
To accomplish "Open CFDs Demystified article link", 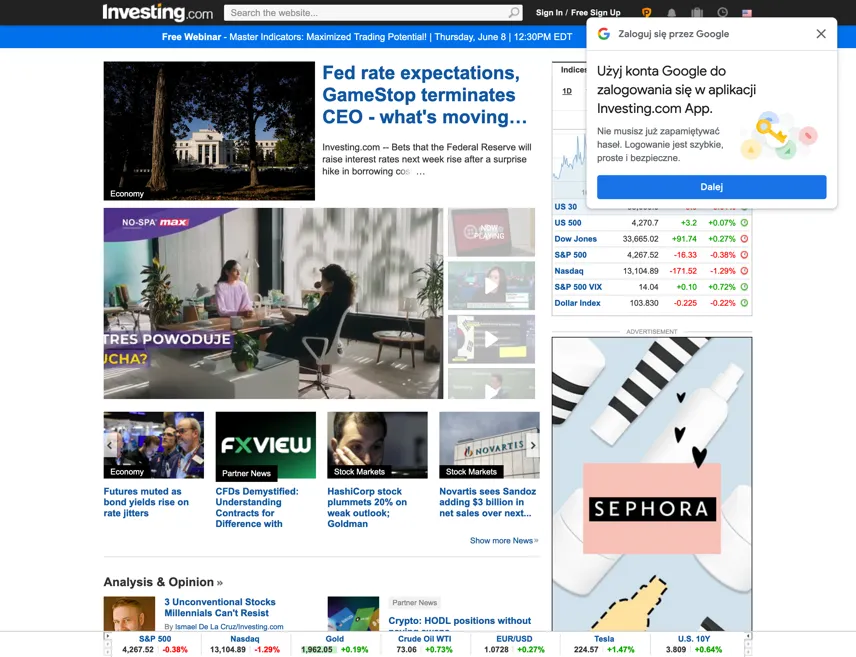I will click(257, 508).
